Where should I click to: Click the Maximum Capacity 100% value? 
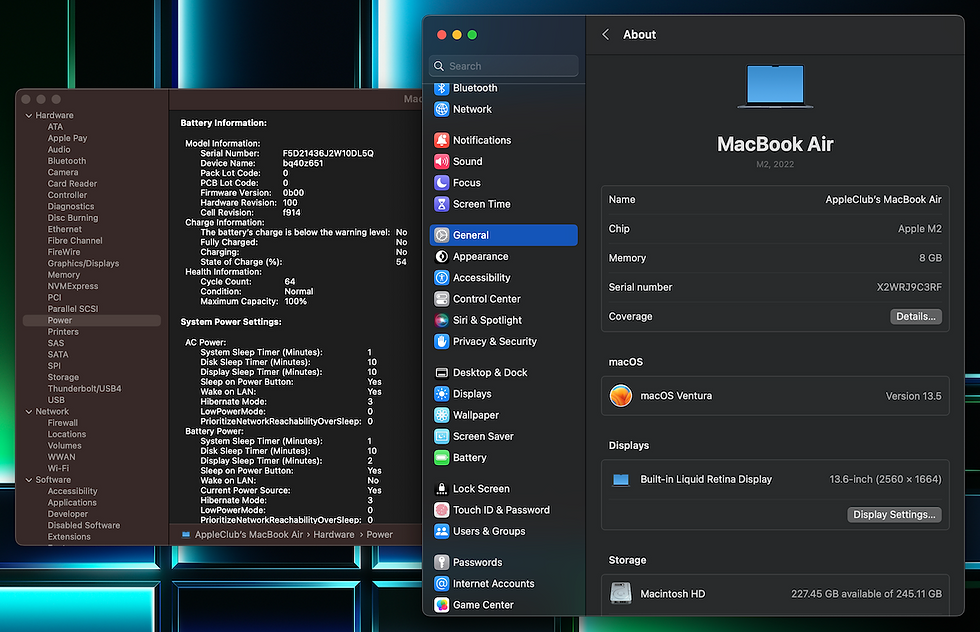(x=296, y=301)
